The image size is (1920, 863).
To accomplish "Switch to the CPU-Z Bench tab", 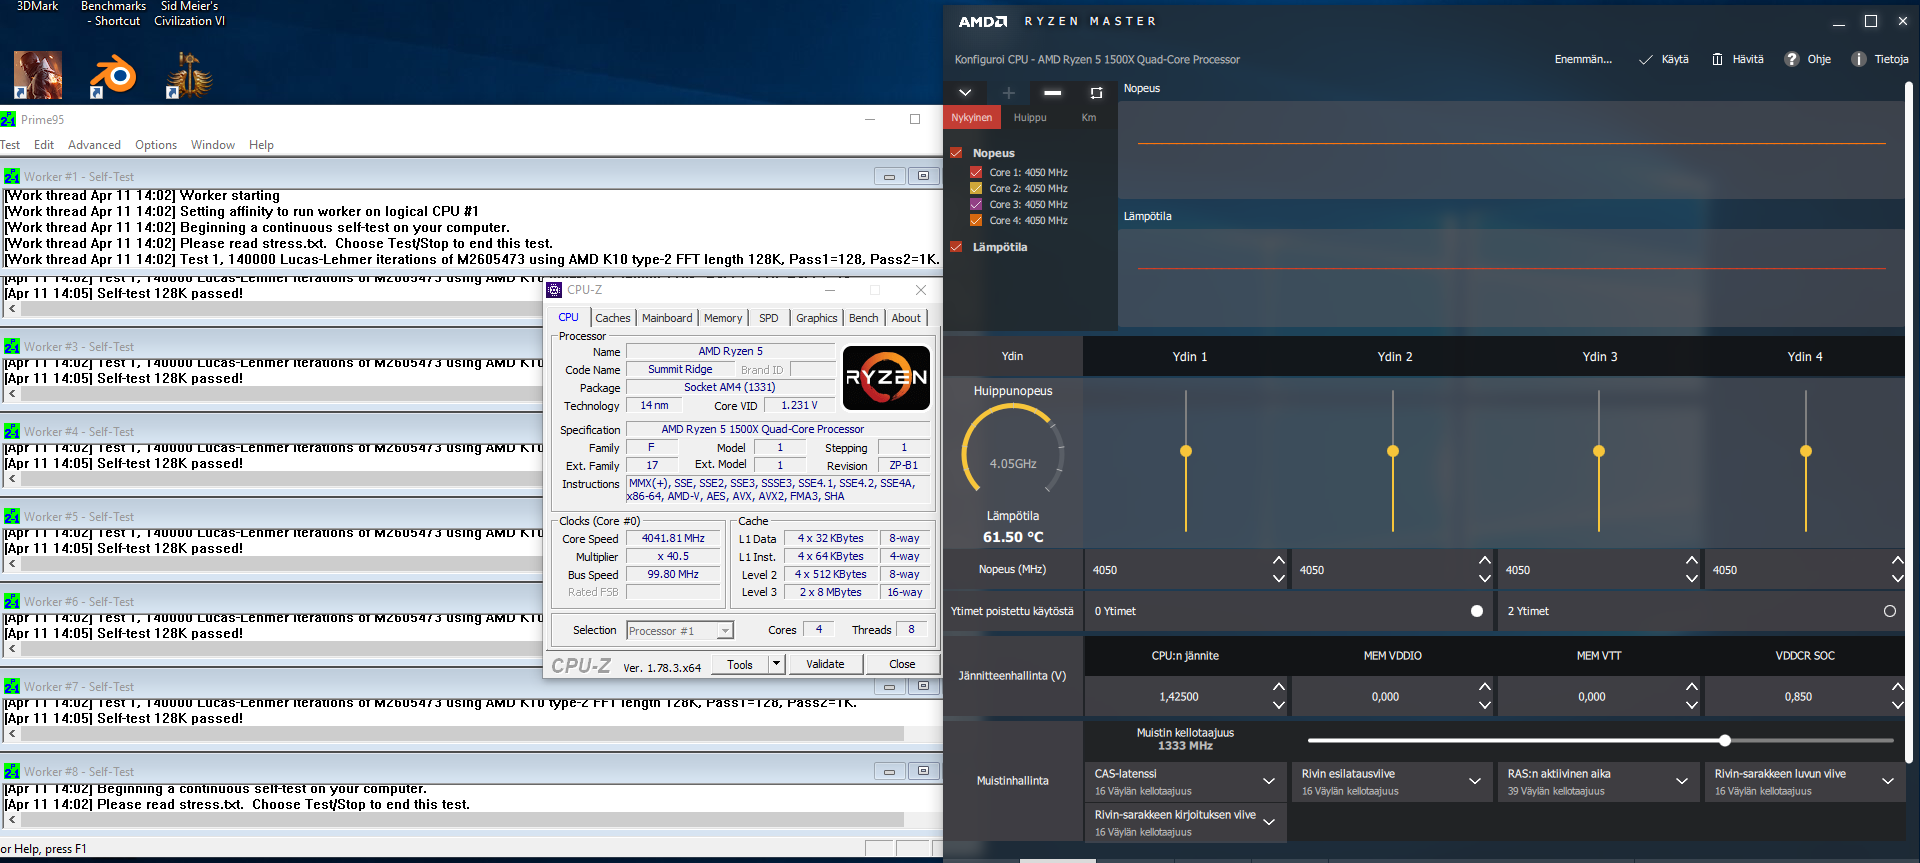I will 864,318.
